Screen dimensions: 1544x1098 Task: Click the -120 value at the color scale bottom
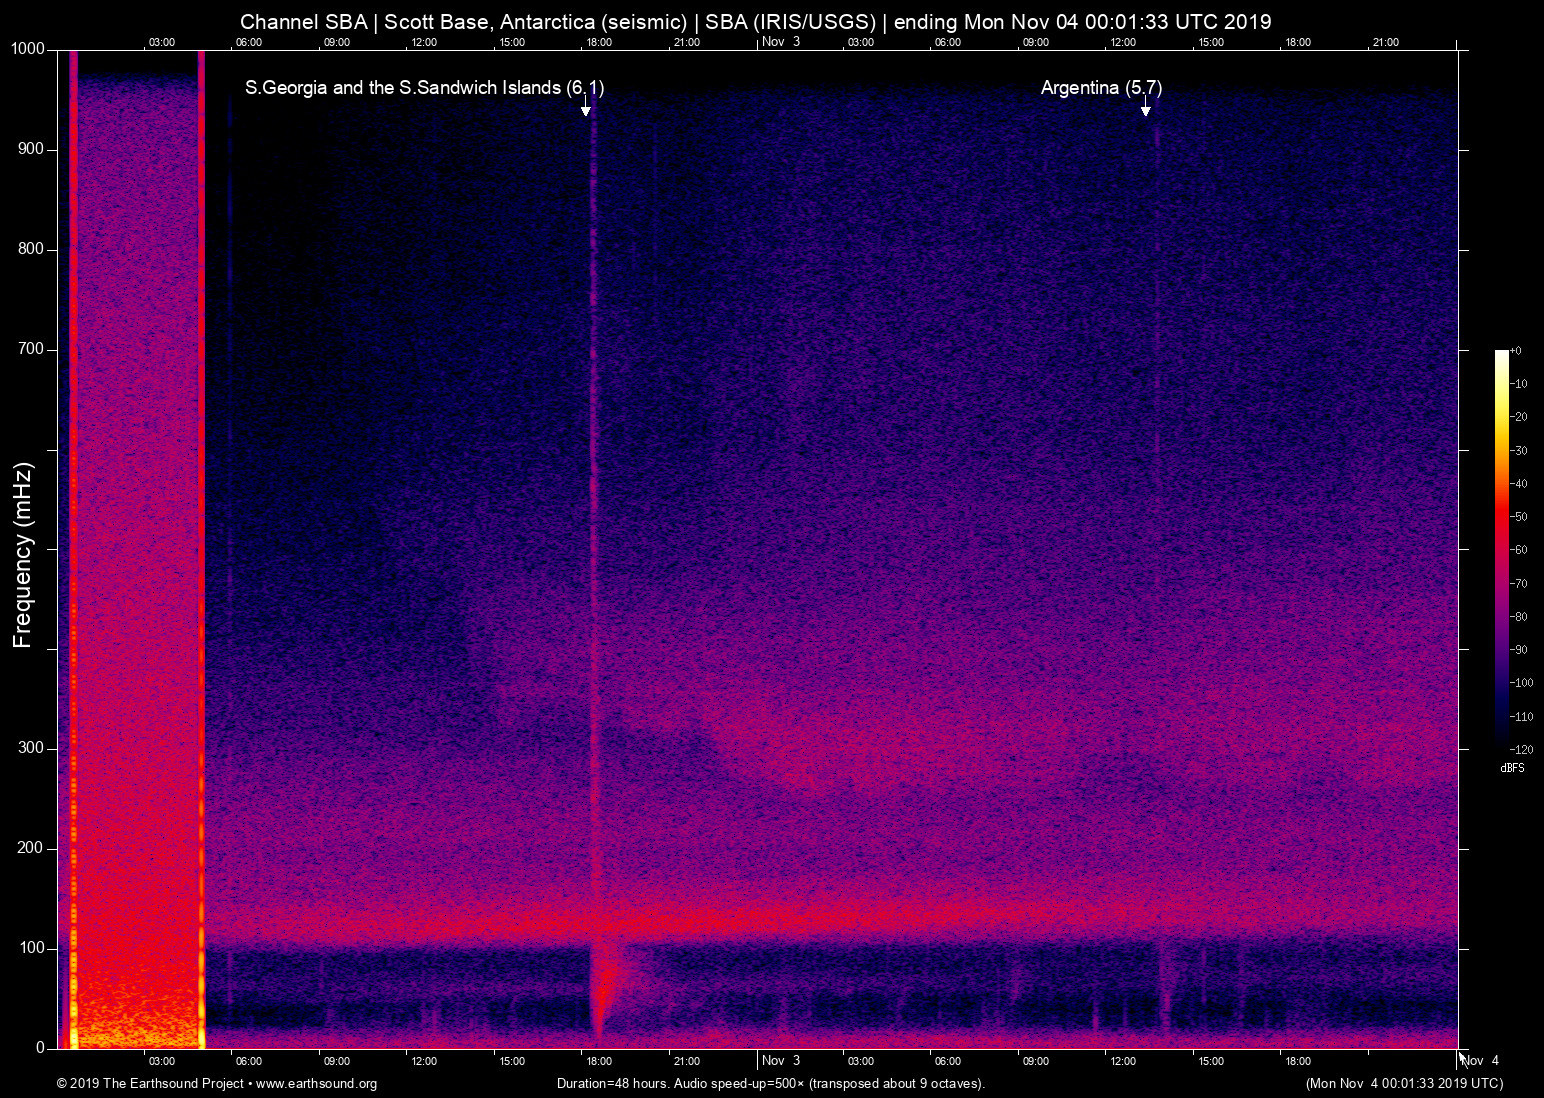pyautogui.click(x=1522, y=749)
